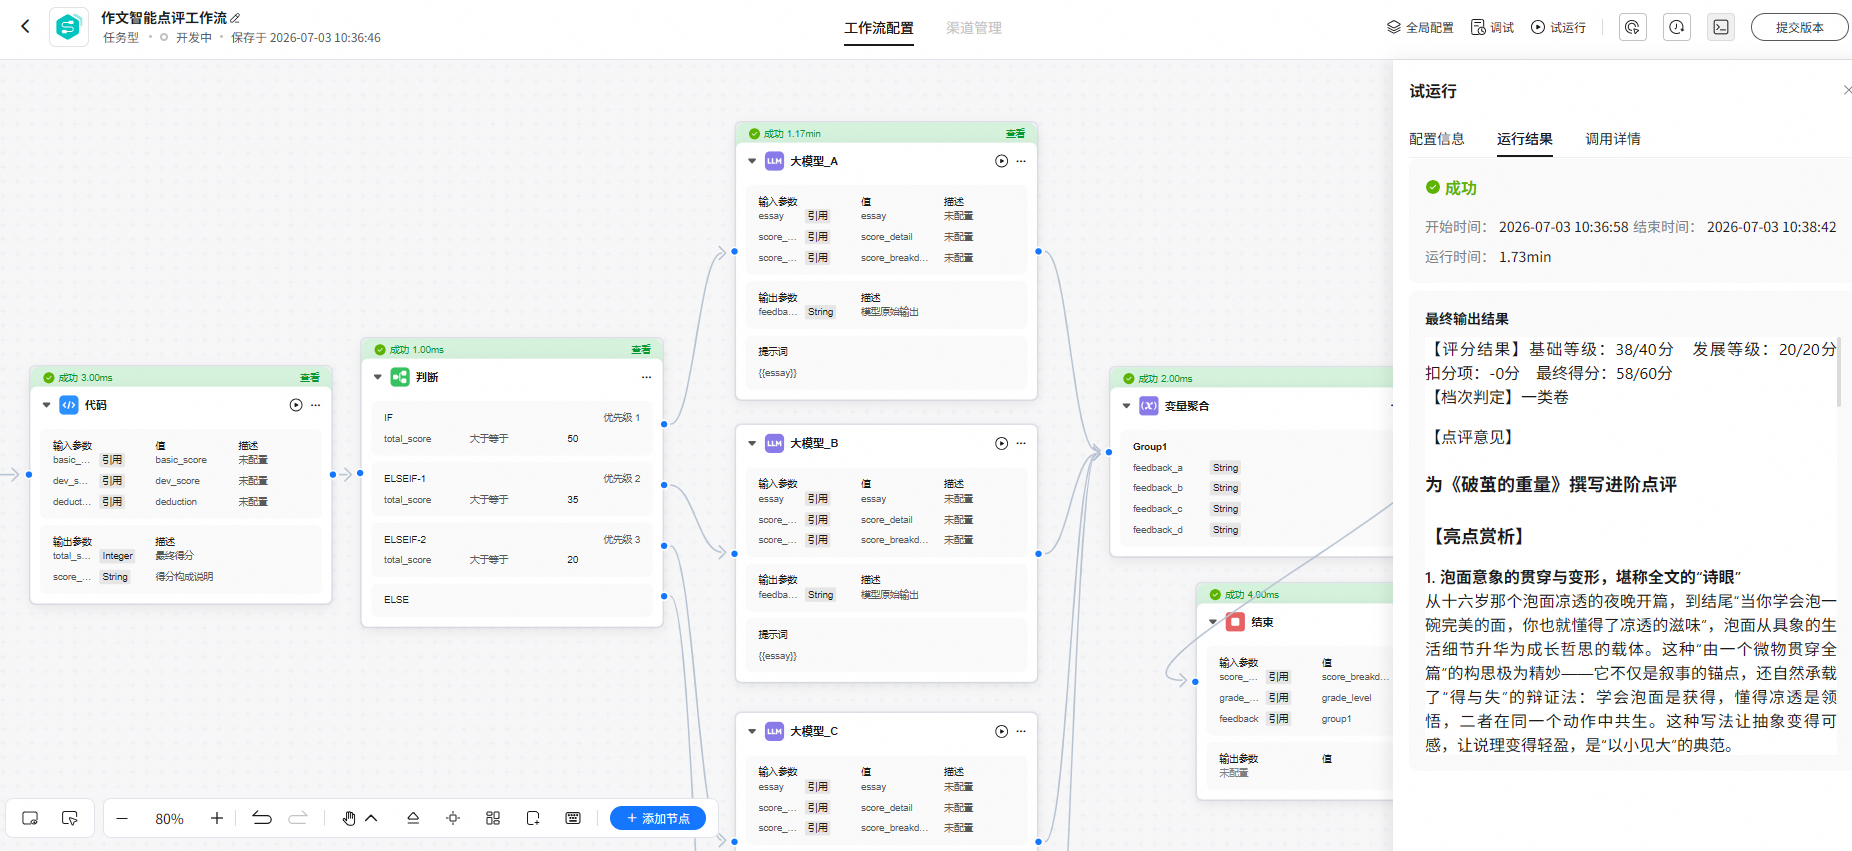Click the 【亮点赏析】 heading

[1479, 537]
